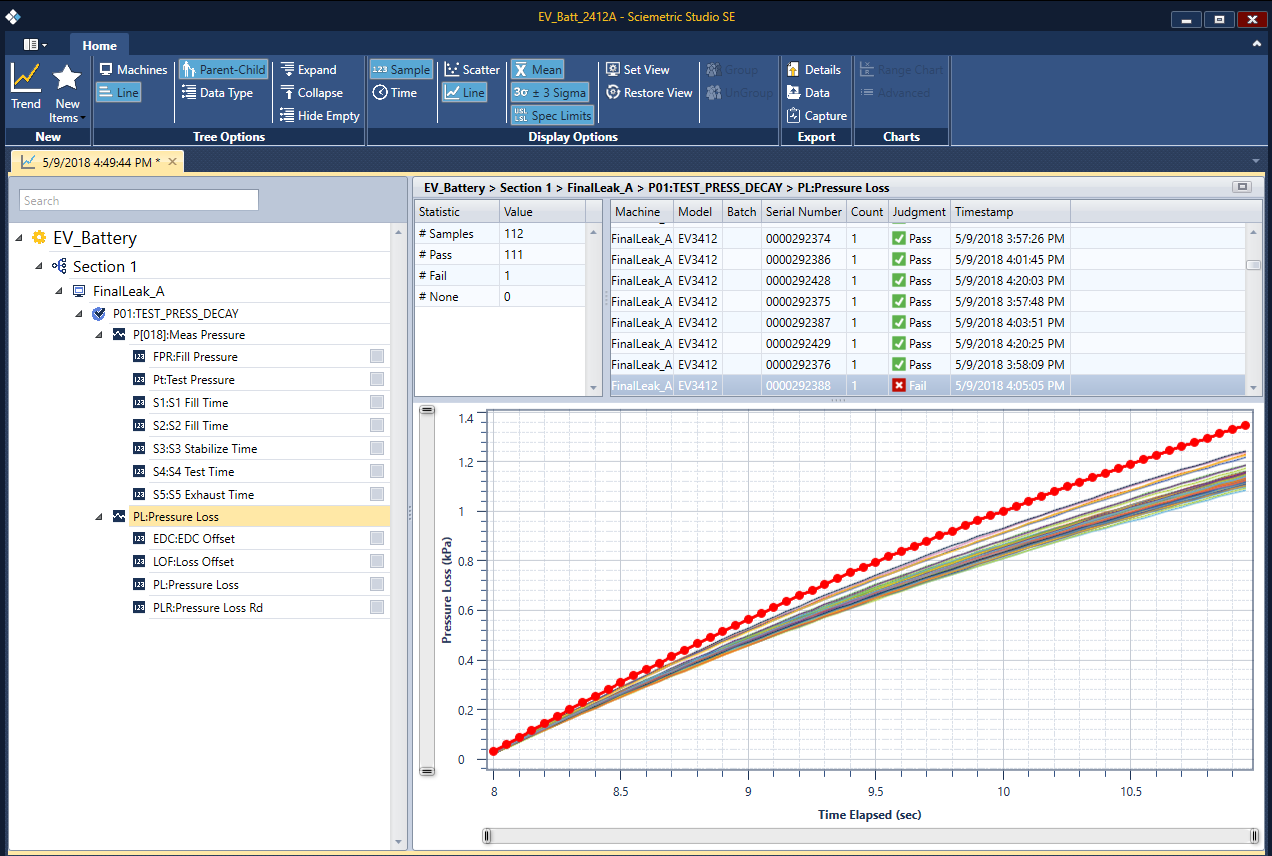Toggle the Line tree option
Viewport: 1272px width, 856px height.
(x=119, y=93)
